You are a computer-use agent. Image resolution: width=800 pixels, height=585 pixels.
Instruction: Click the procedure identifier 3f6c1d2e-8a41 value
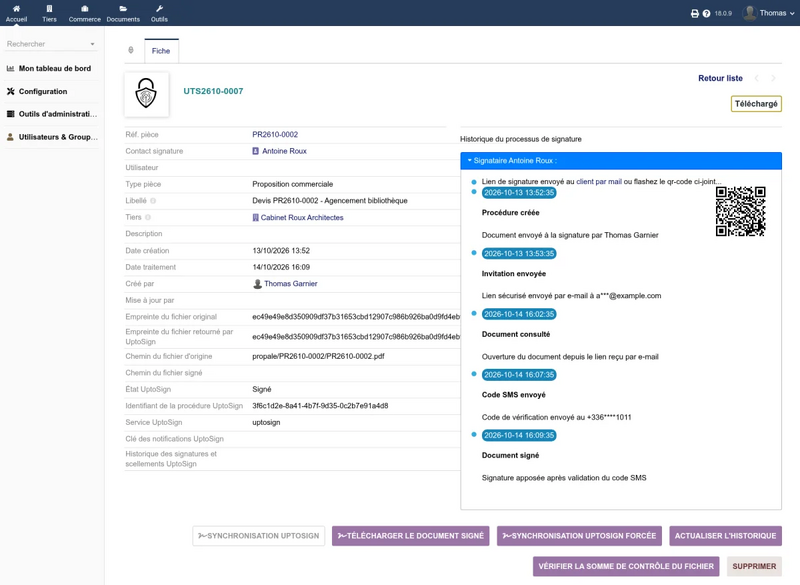pos(320,406)
